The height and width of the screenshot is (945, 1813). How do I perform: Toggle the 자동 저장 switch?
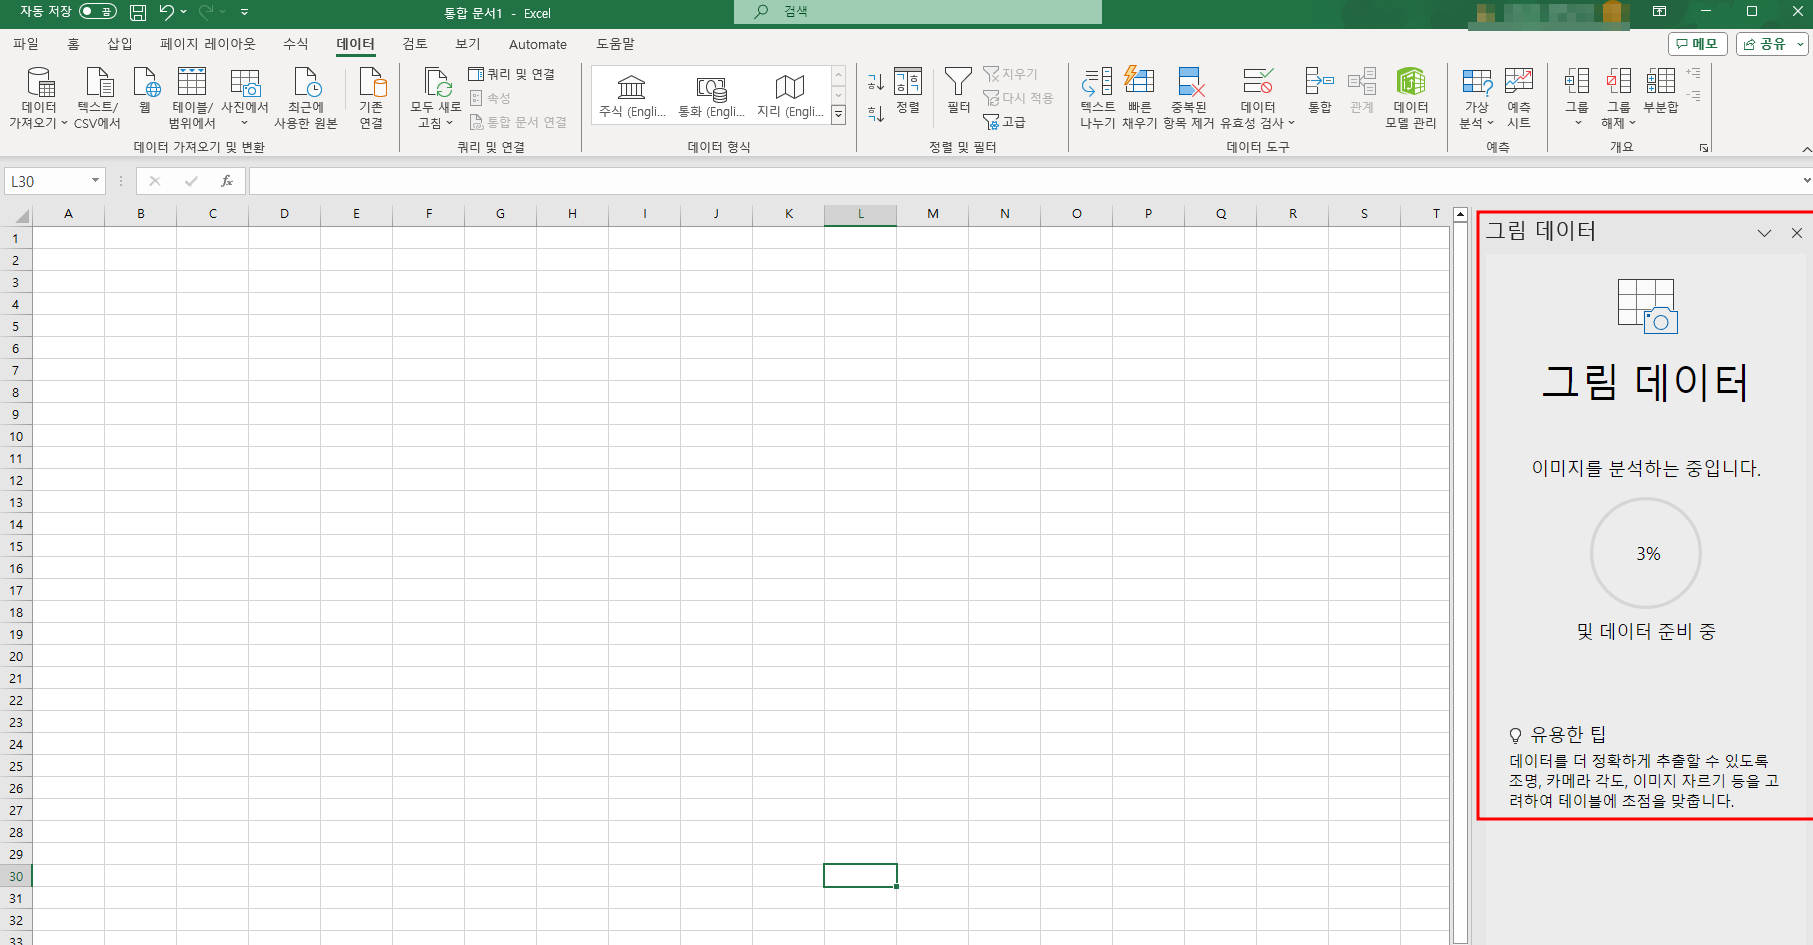[x=98, y=12]
